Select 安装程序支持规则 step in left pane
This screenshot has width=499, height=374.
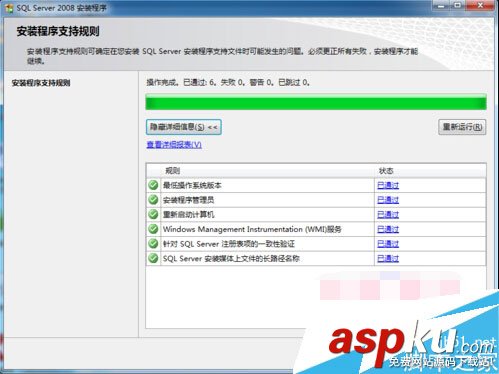point(41,83)
